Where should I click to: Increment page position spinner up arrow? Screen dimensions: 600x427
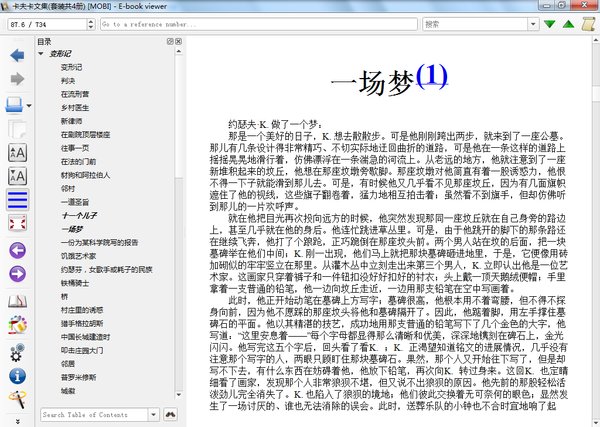[x=91, y=21]
